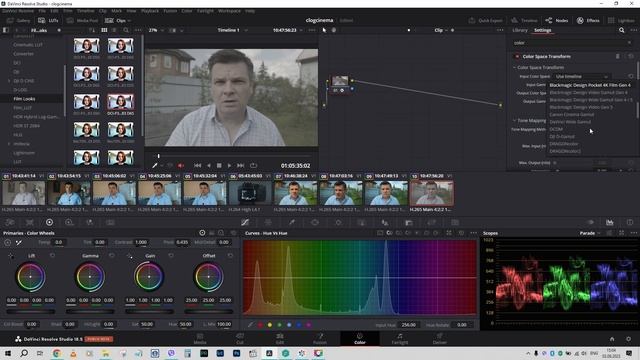This screenshot has width=640, height=360.
Task: Jump to the first frame
Action: (x=198, y=165)
